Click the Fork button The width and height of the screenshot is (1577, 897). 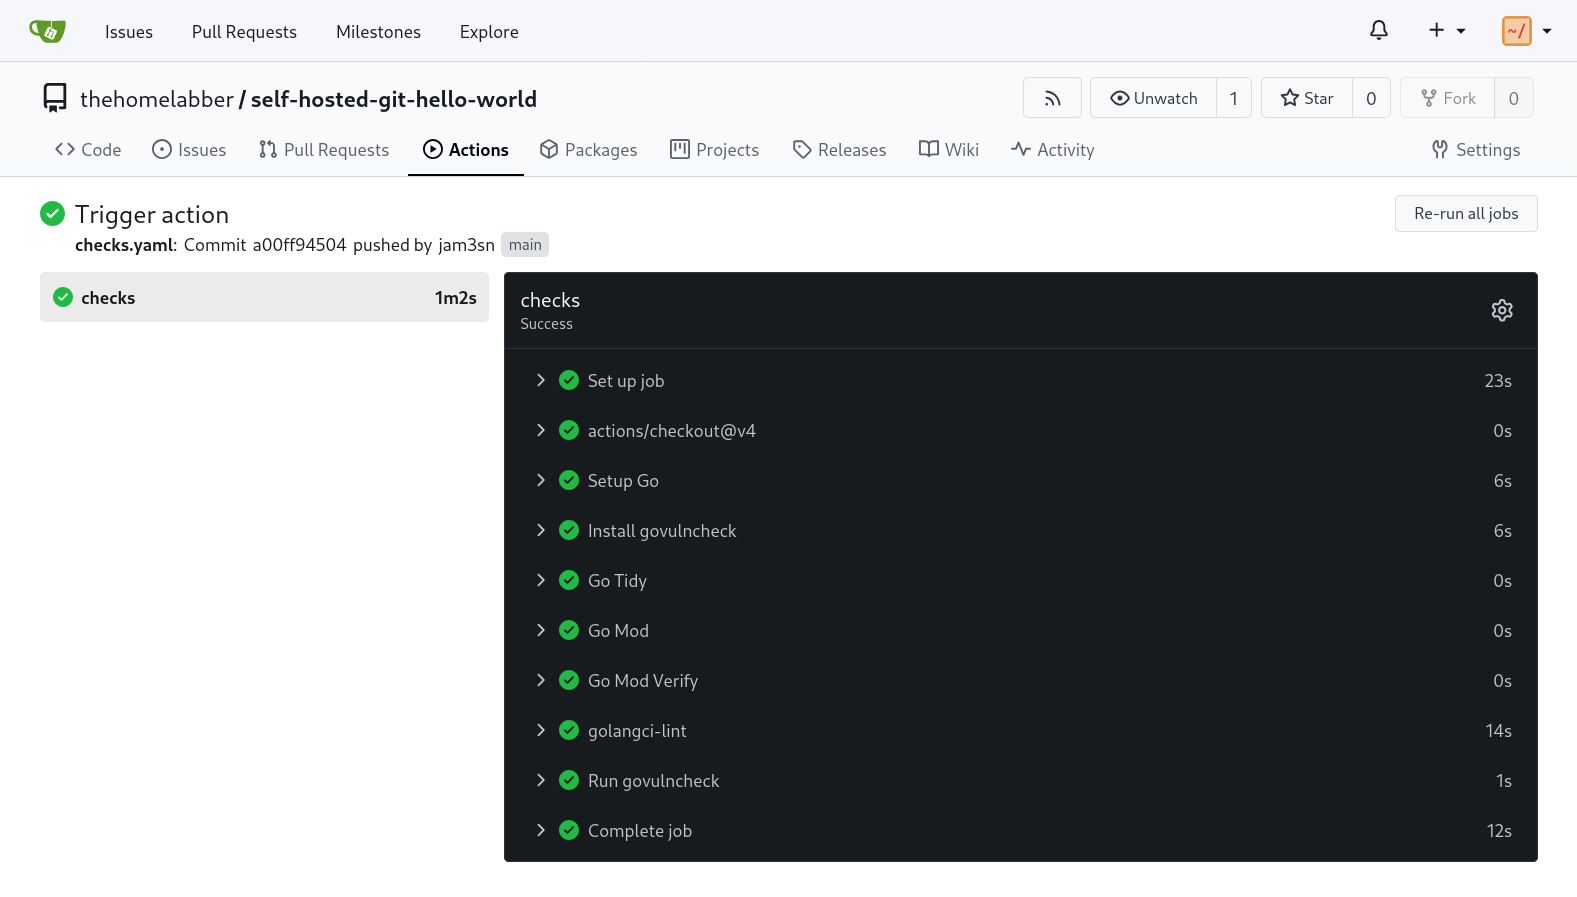coord(1448,98)
